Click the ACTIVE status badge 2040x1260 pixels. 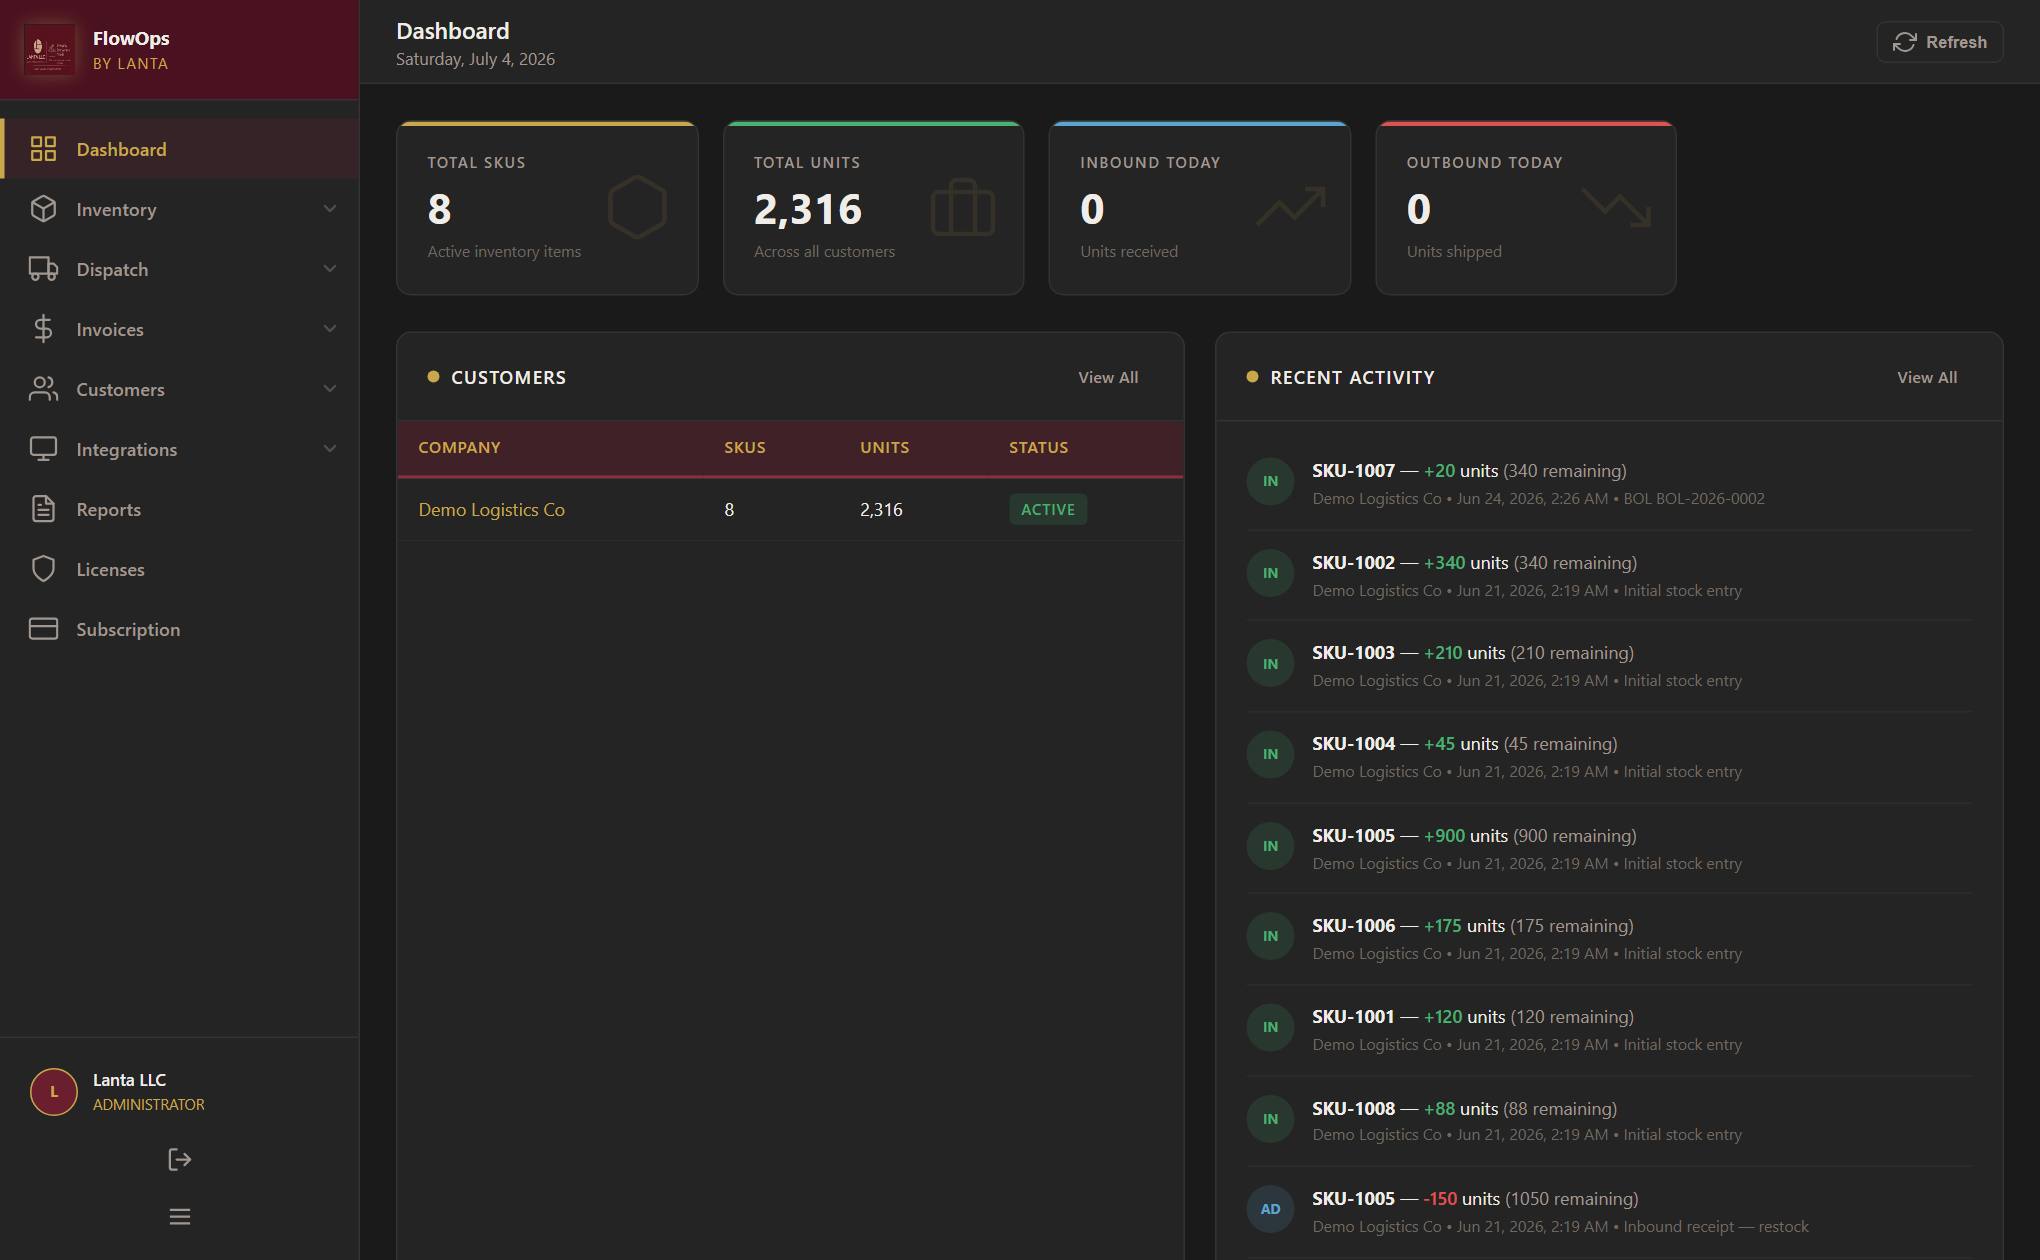pyautogui.click(x=1048, y=509)
